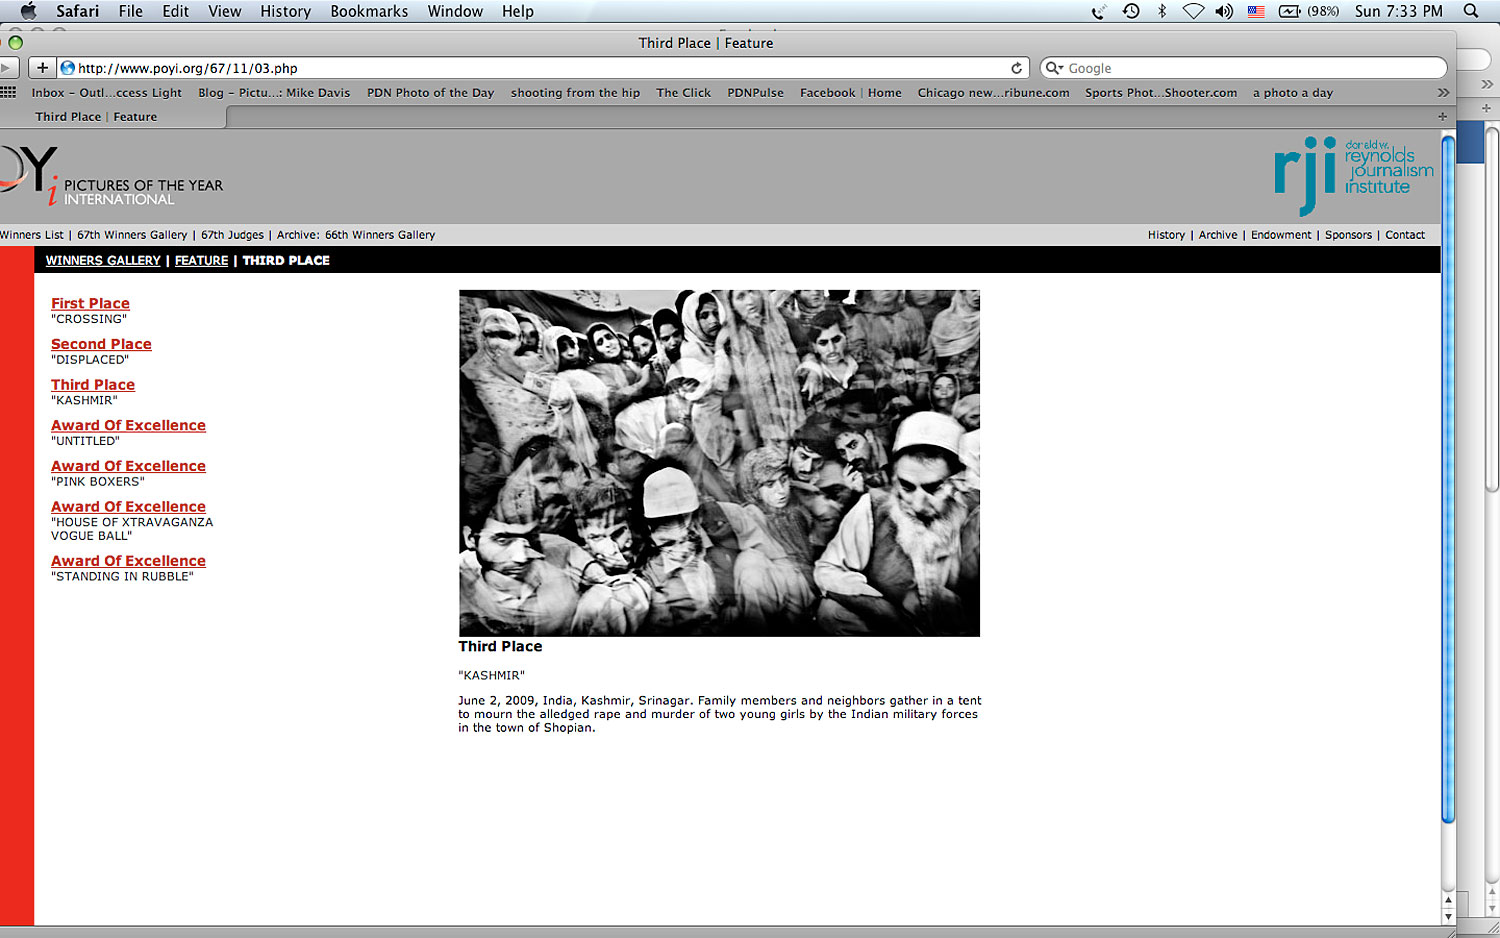Click the reload page icon in address bar
Image resolution: width=1500 pixels, height=938 pixels.
pos(1016,68)
